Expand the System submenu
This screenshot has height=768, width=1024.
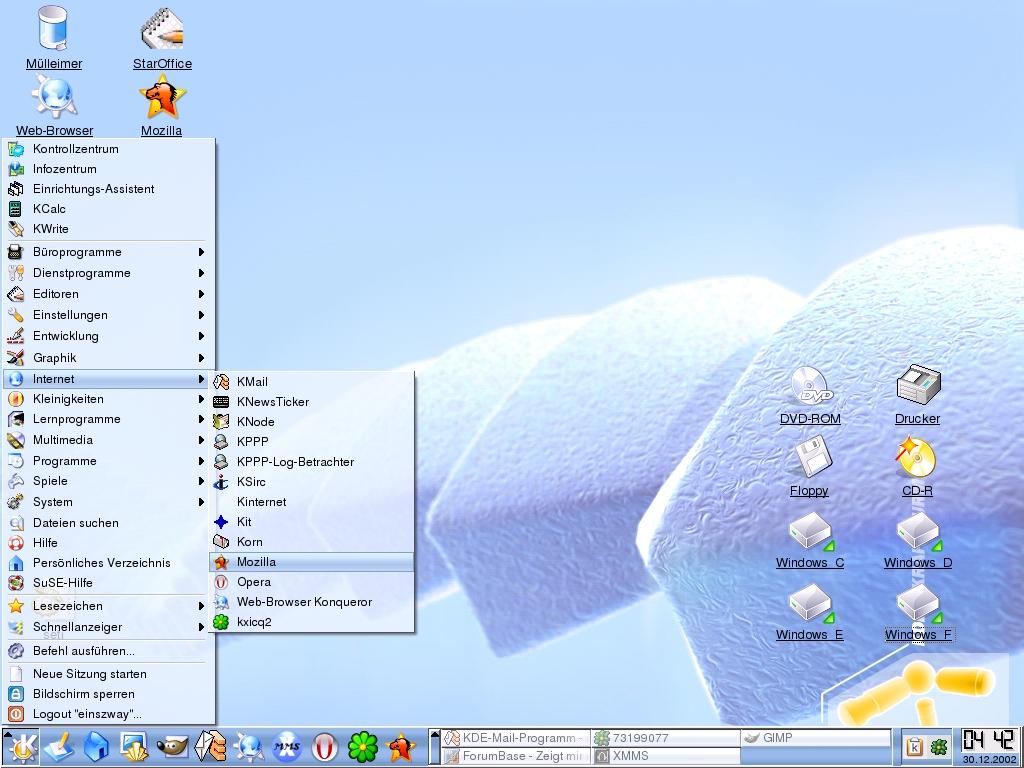tap(108, 502)
